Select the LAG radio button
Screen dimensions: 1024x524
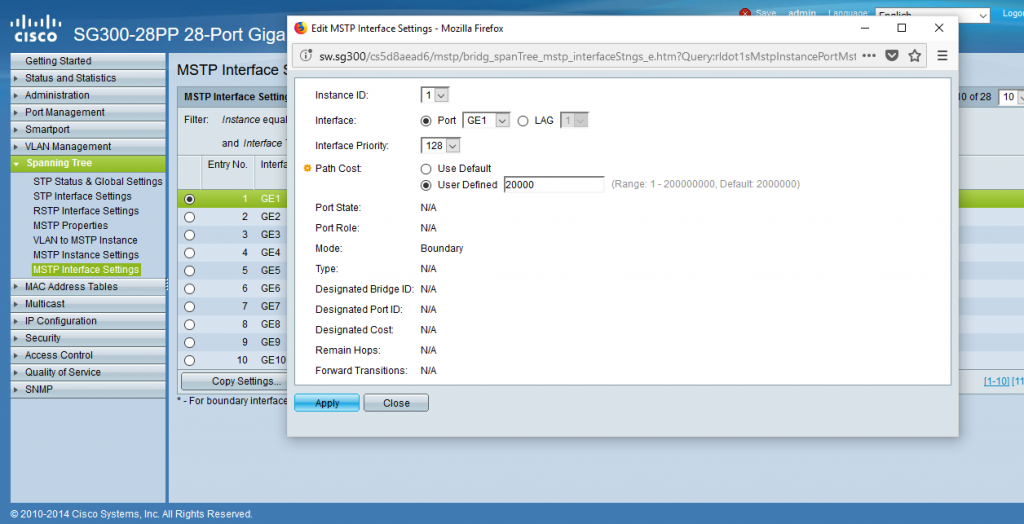click(522, 121)
